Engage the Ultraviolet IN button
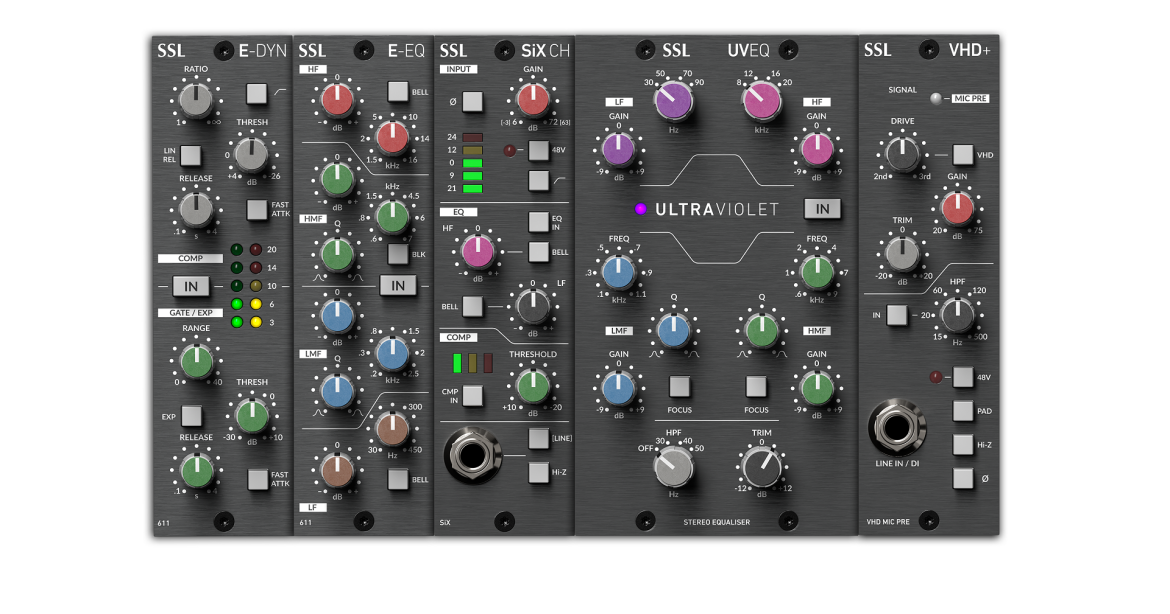Viewport: 1170px width, 614px height. [x=822, y=209]
